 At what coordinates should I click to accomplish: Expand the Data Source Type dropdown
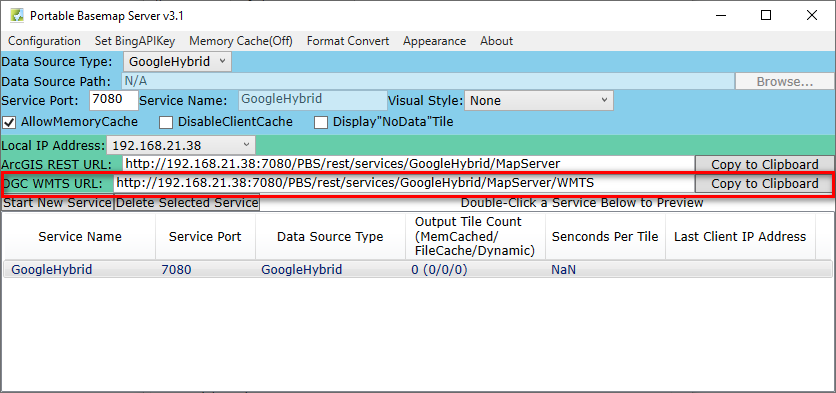[x=178, y=61]
